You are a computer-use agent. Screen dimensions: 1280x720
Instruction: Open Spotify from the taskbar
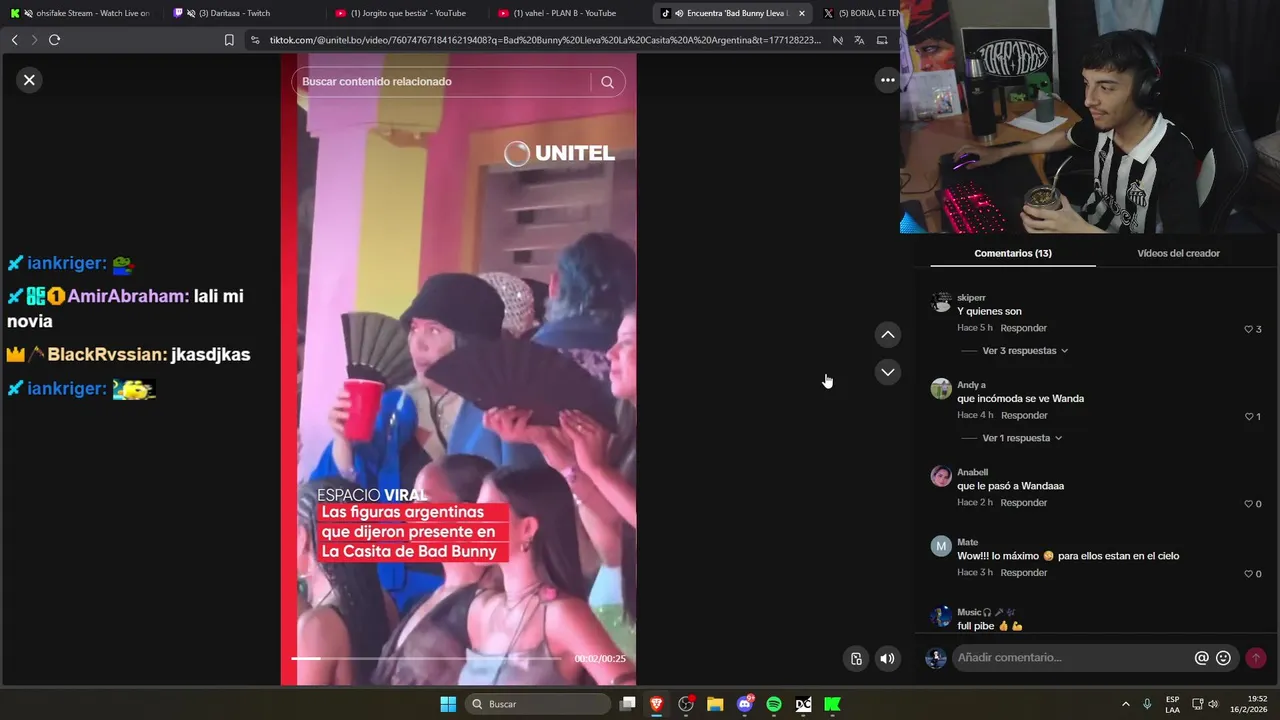[x=774, y=704]
